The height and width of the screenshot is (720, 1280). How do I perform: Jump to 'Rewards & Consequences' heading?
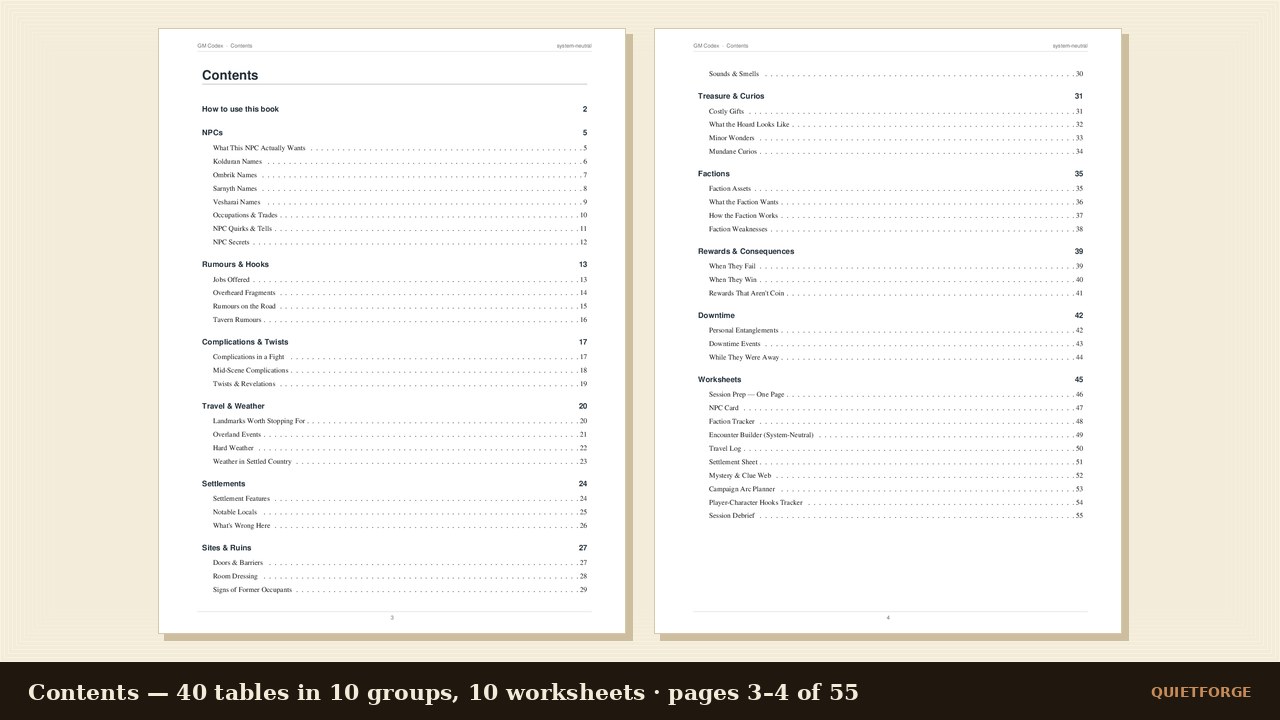click(890, 251)
